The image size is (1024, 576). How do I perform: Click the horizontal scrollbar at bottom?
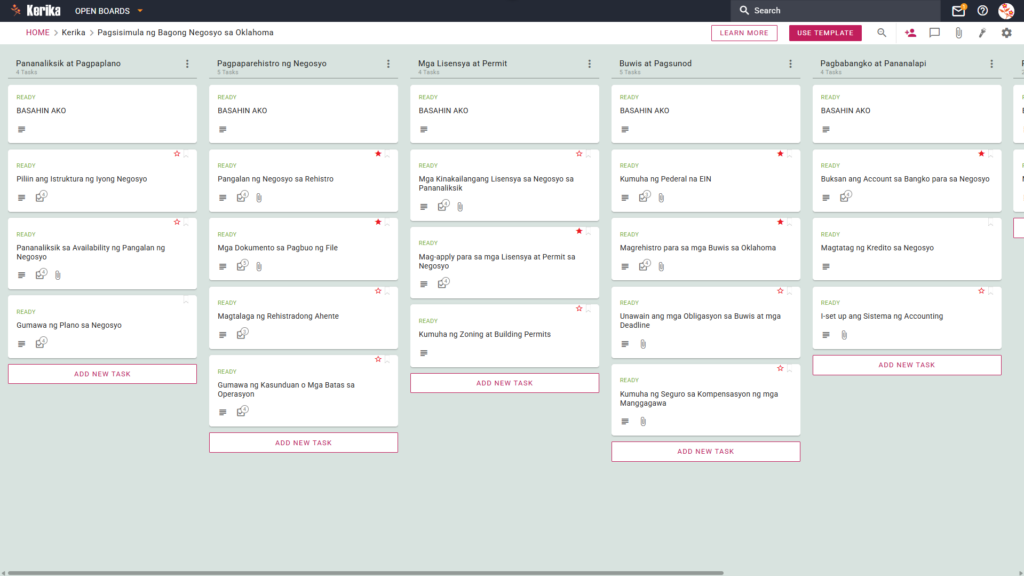(x=366, y=573)
